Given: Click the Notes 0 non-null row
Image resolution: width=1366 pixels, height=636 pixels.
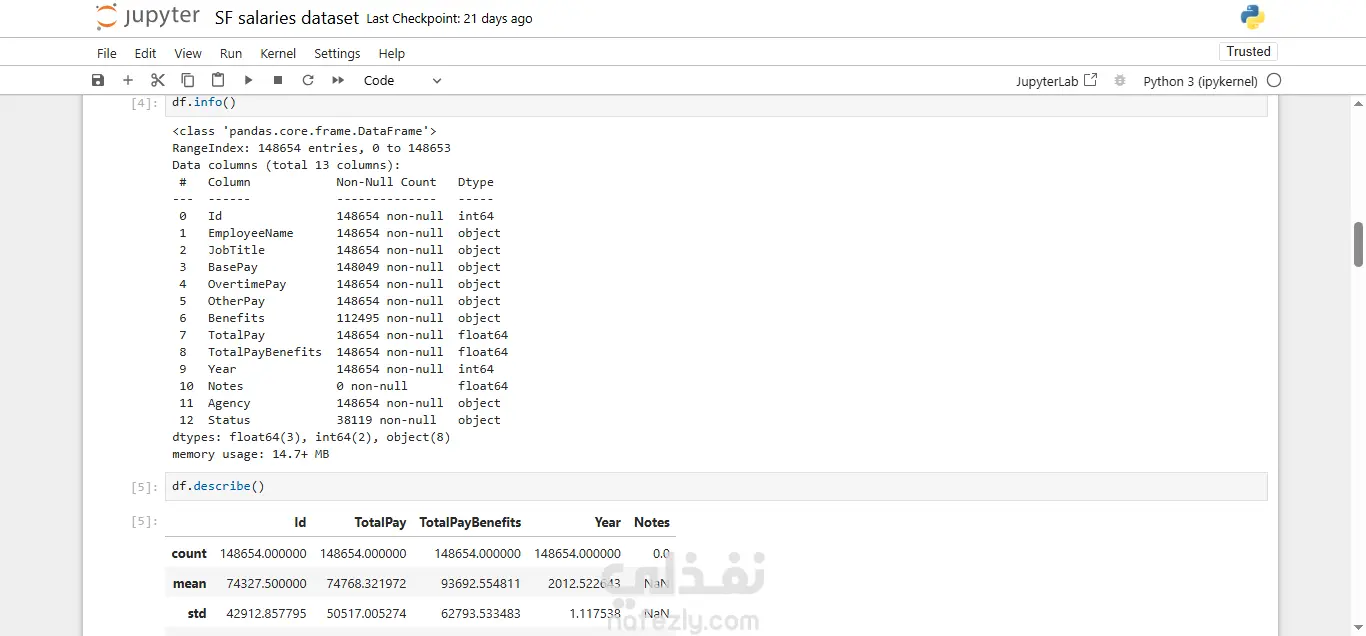Looking at the screenshot, I should pos(343,386).
